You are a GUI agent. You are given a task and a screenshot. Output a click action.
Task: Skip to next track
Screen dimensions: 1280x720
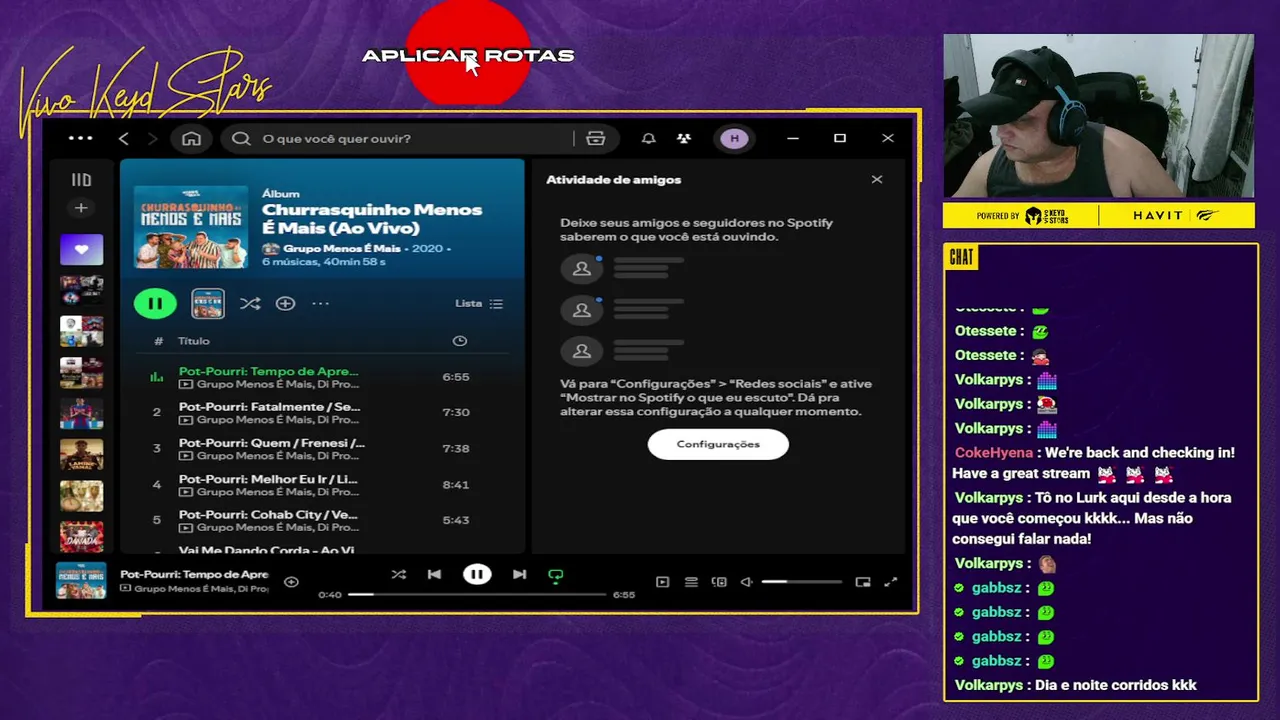tap(519, 574)
